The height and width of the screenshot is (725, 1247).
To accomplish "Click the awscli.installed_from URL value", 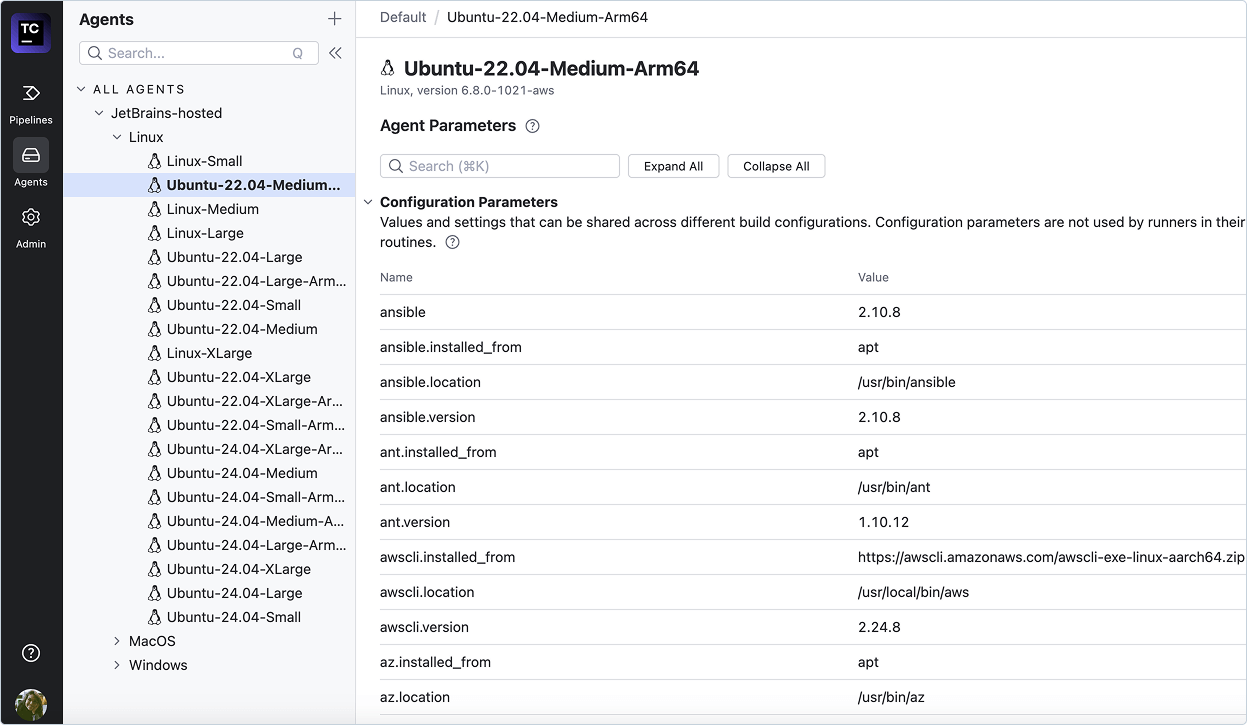I will 1051,557.
